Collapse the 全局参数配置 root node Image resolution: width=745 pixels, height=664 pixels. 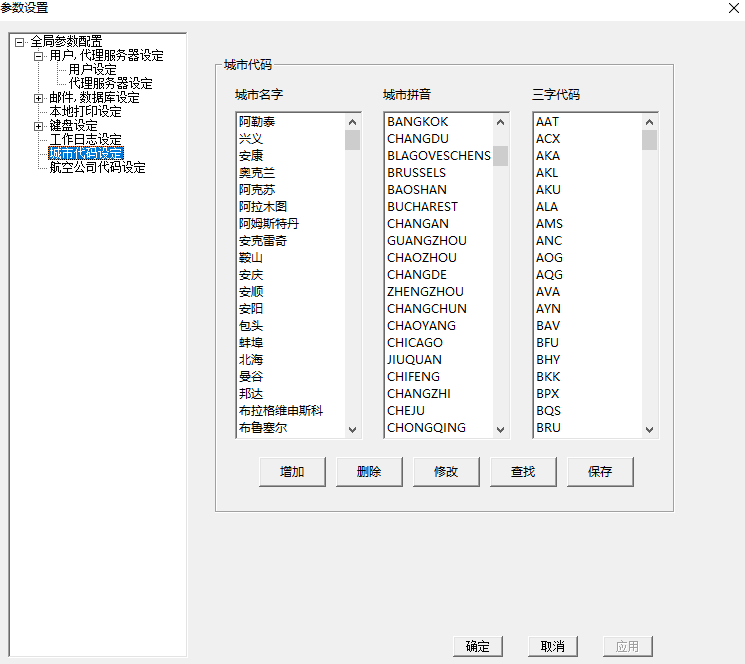20,42
